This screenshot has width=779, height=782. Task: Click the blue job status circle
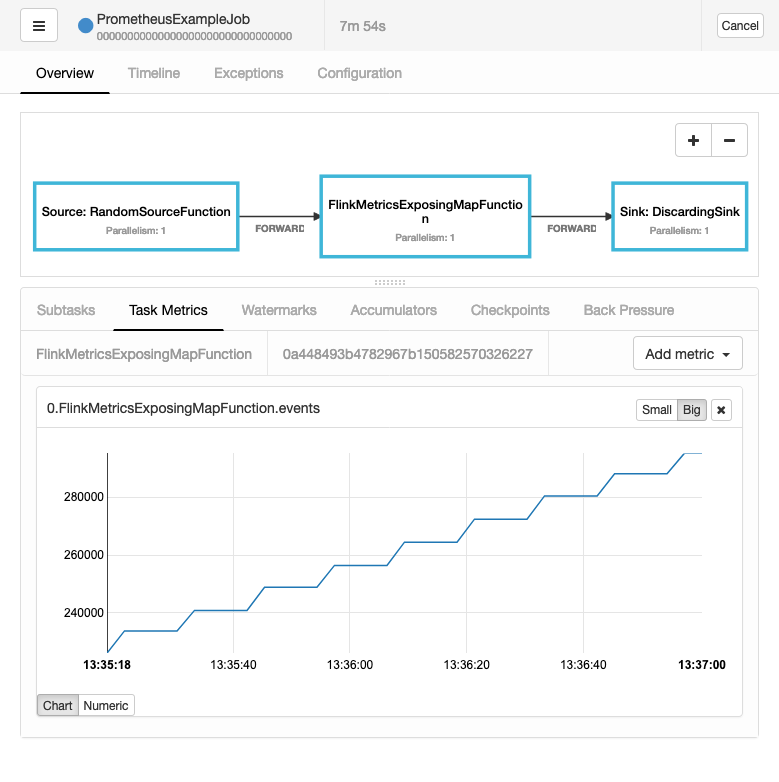[x=86, y=24]
